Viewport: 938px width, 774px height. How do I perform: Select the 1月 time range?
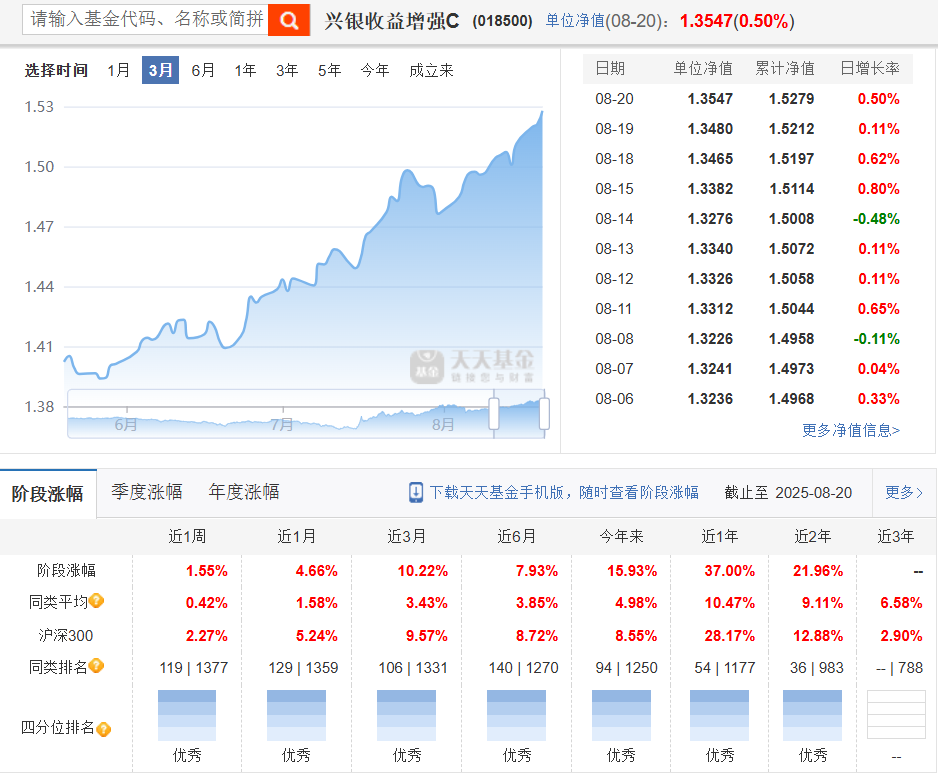118,71
